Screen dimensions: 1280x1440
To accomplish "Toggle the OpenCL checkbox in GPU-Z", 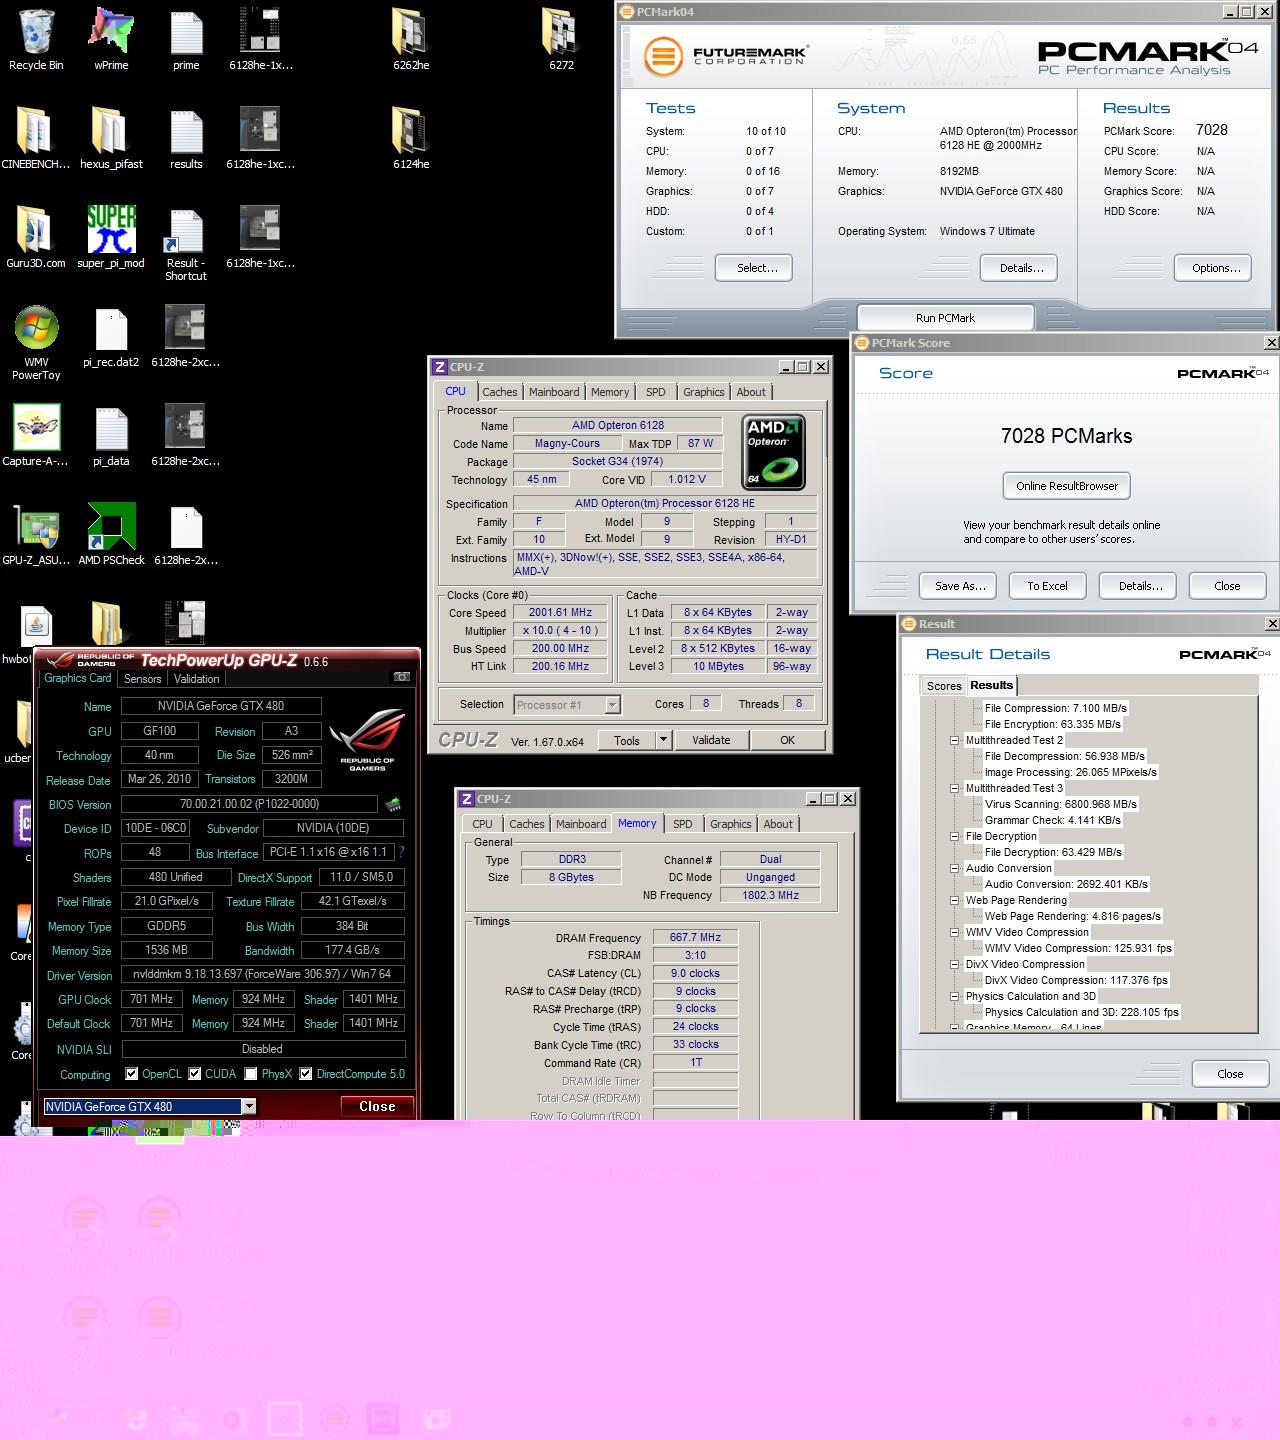I will click(x=132, y=1074).
